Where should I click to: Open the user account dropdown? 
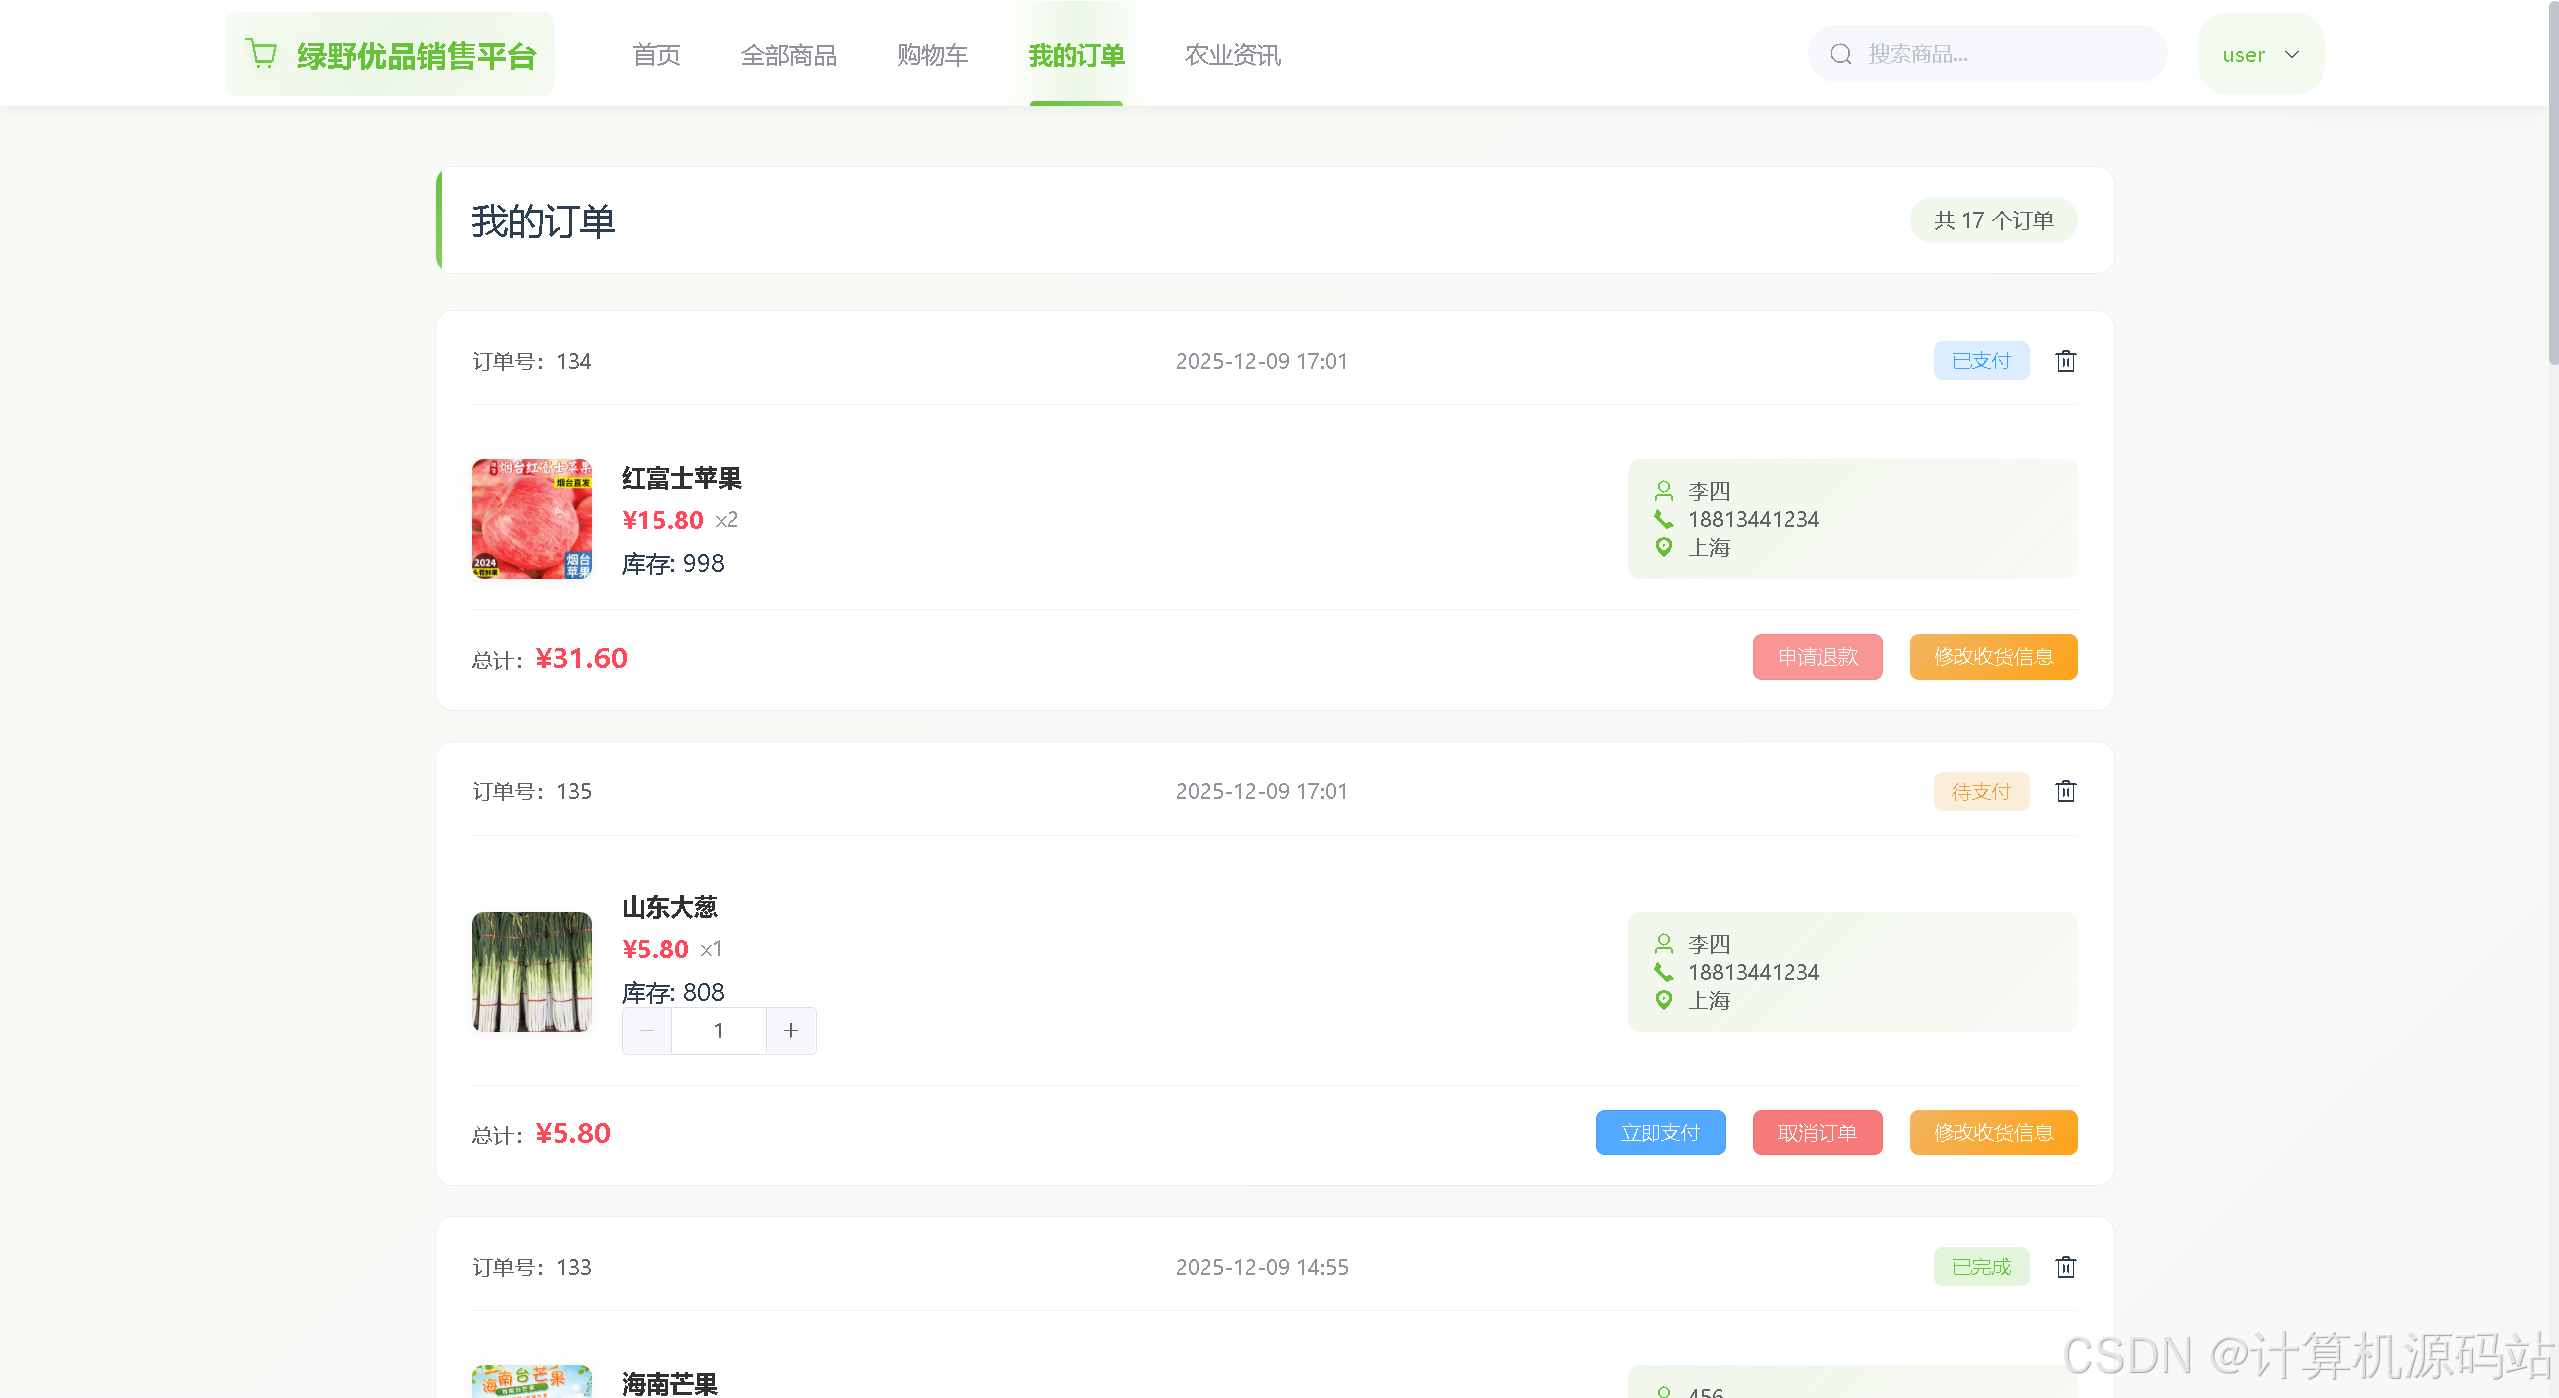coord(2260,54)
